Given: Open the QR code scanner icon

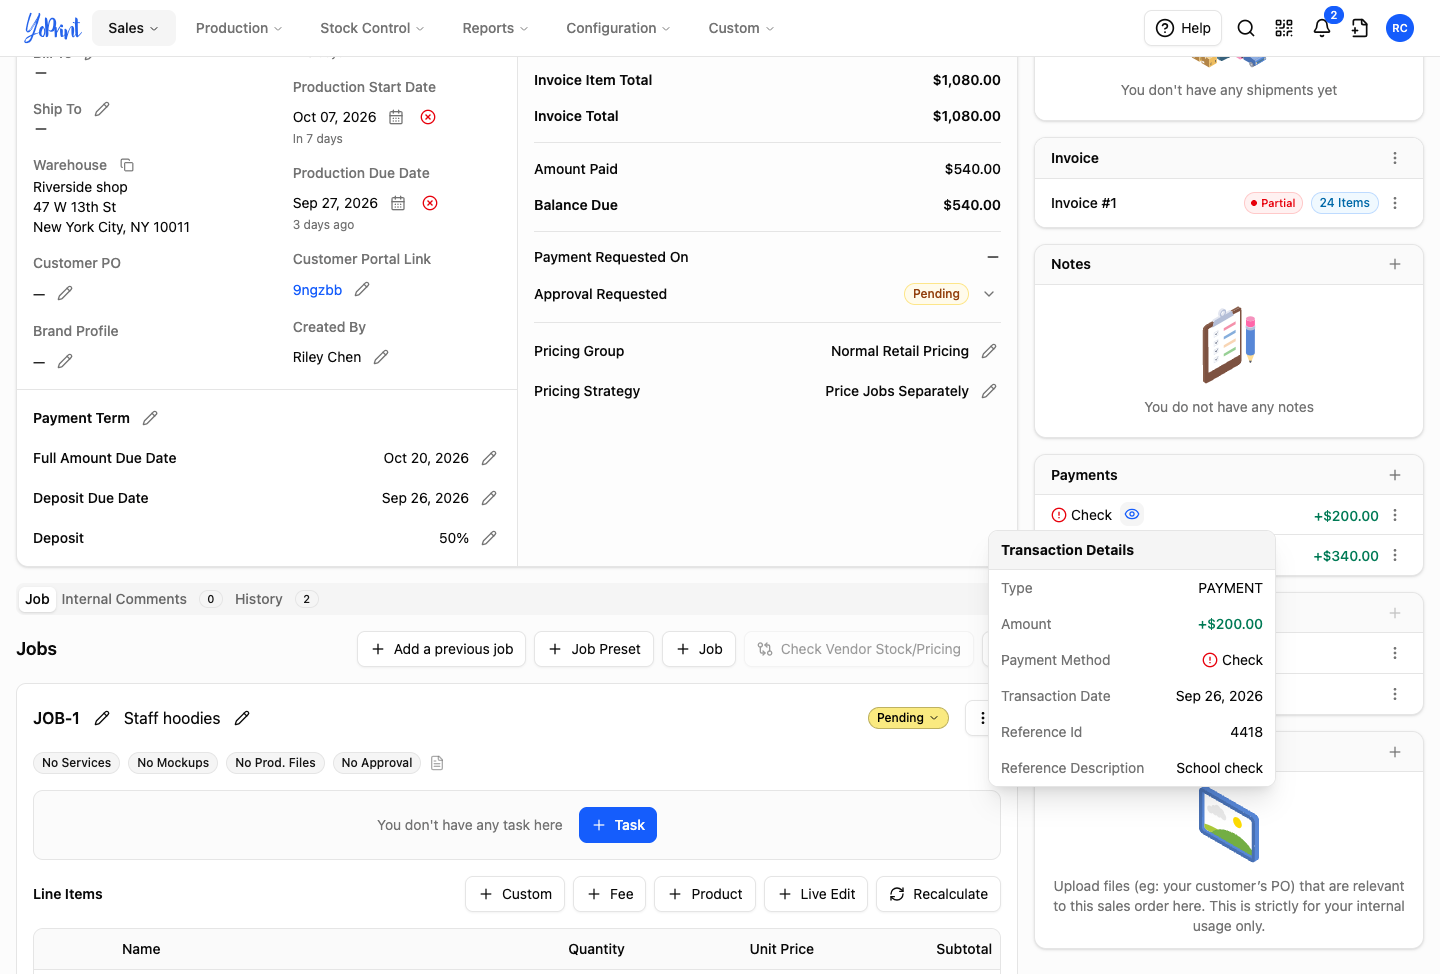Looking at the screenshot, I should [1284, 28].
